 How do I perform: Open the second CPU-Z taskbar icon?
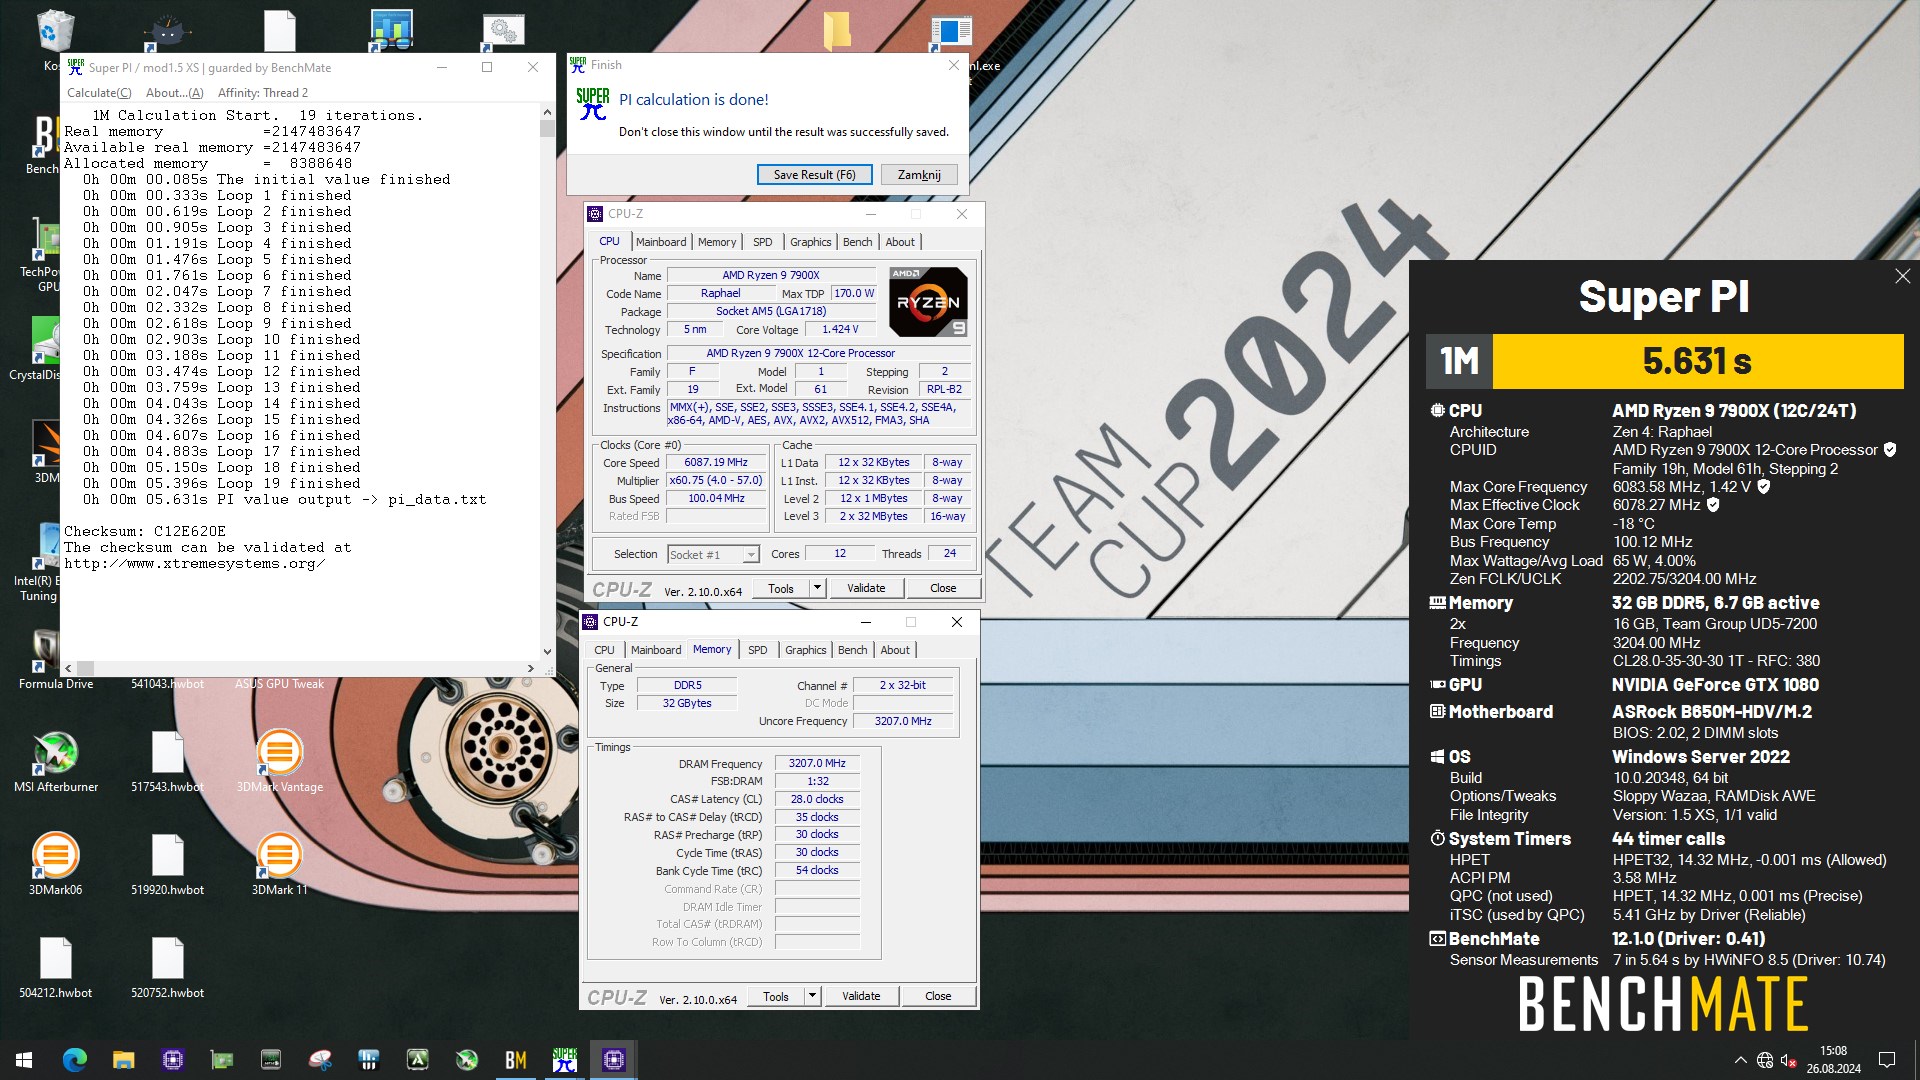click(x=613, y=1059)
